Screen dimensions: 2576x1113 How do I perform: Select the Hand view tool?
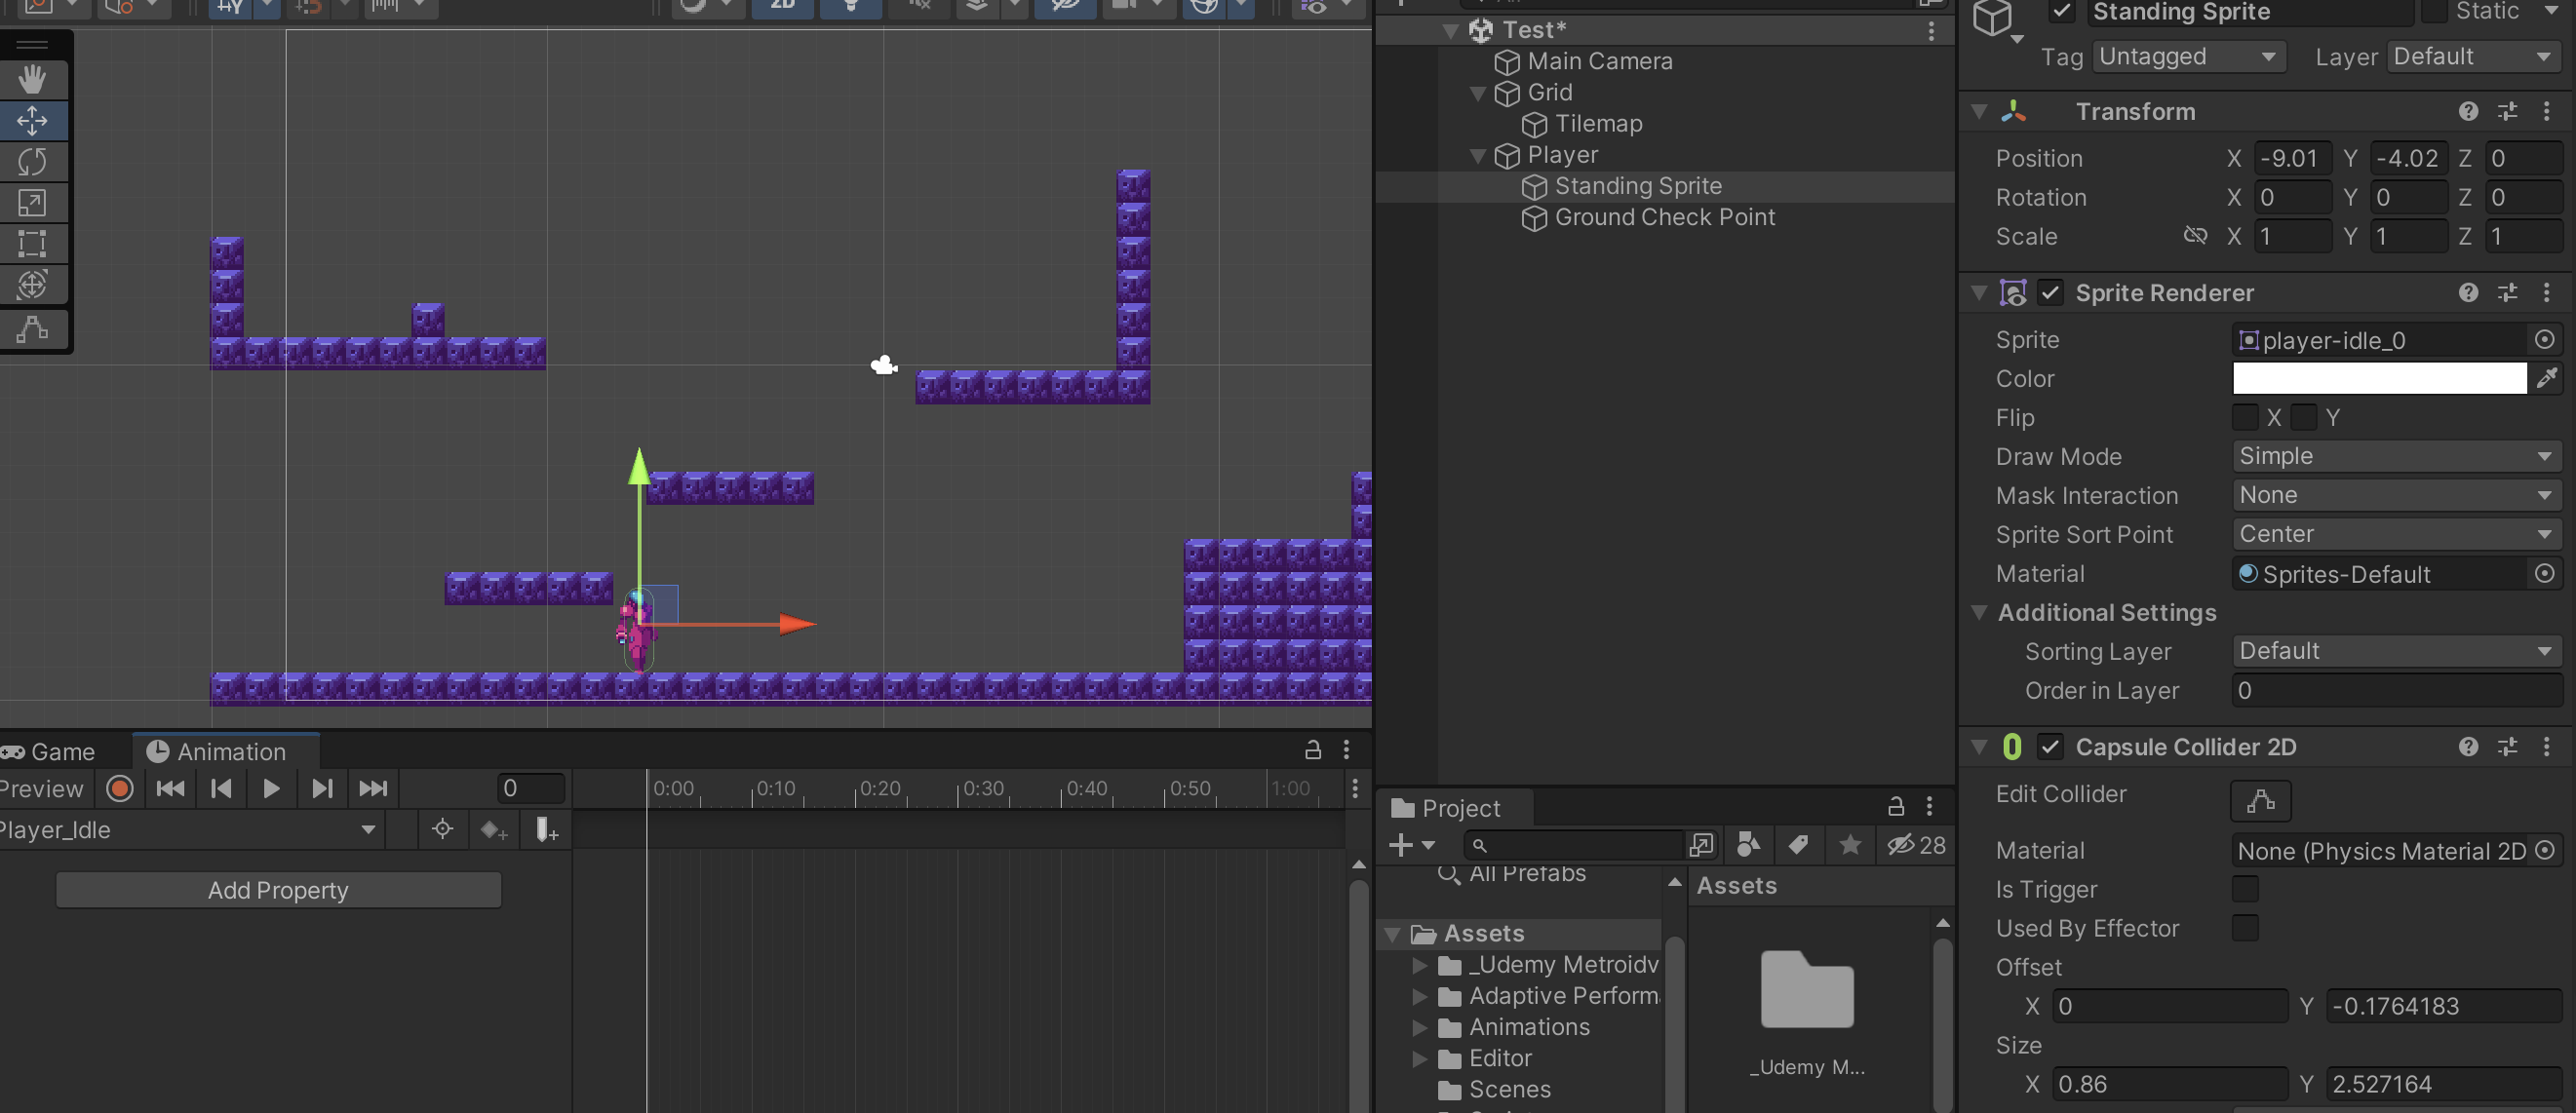(32, 79)
